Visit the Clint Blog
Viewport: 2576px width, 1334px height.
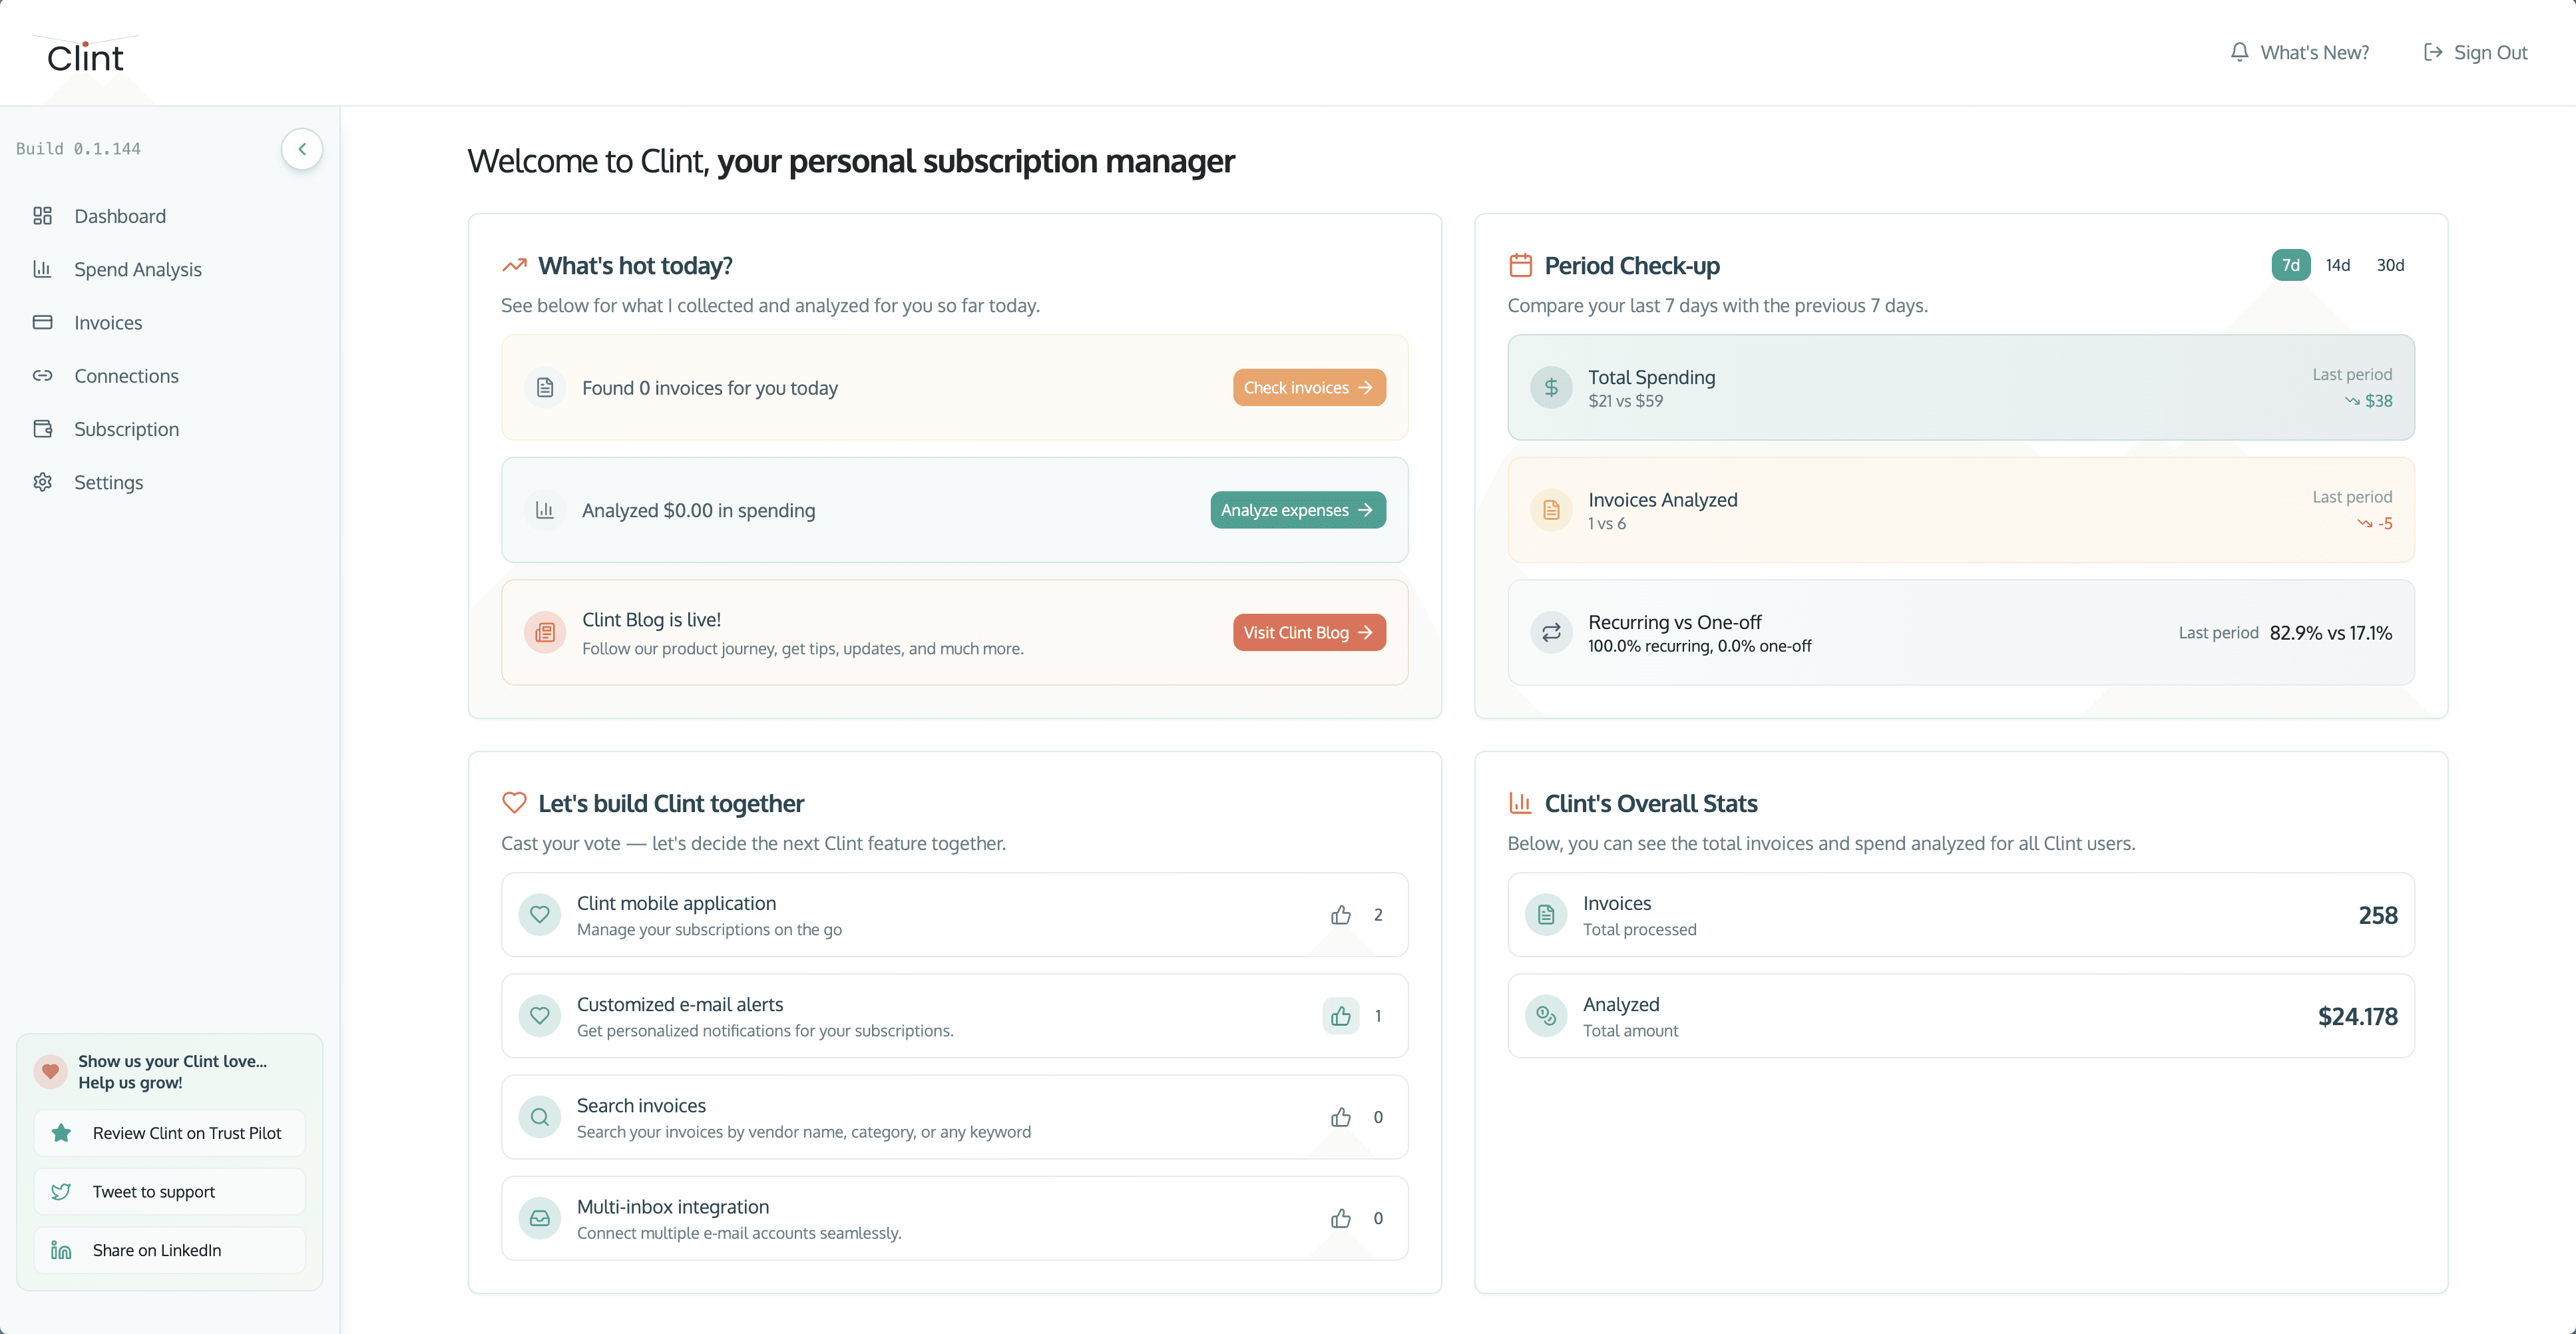pos(1309,632)
